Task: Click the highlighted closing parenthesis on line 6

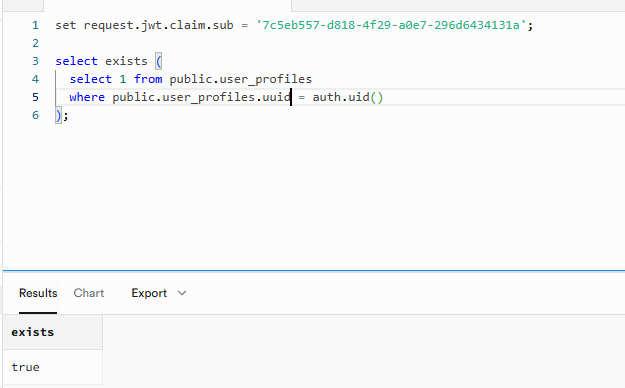Action: [59, 115]
